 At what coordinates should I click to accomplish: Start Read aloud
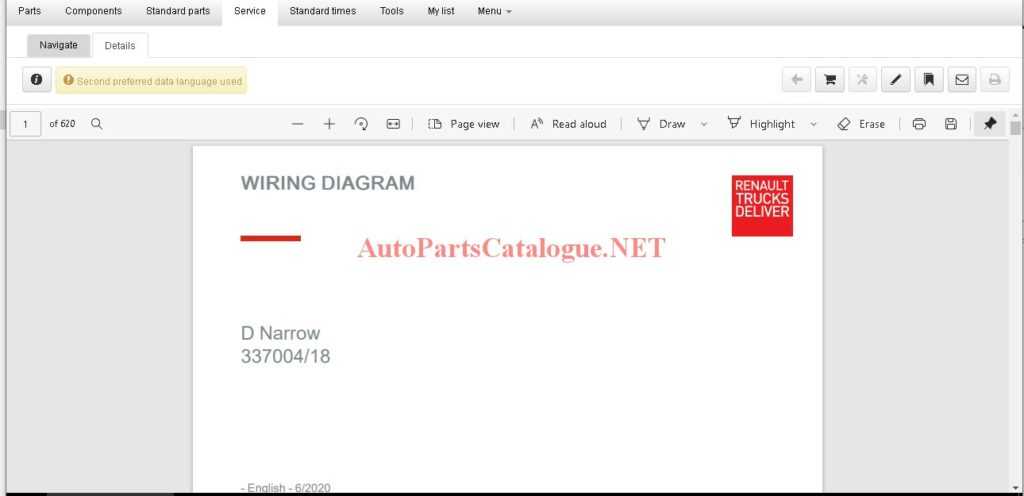click(x=568, y=124)
